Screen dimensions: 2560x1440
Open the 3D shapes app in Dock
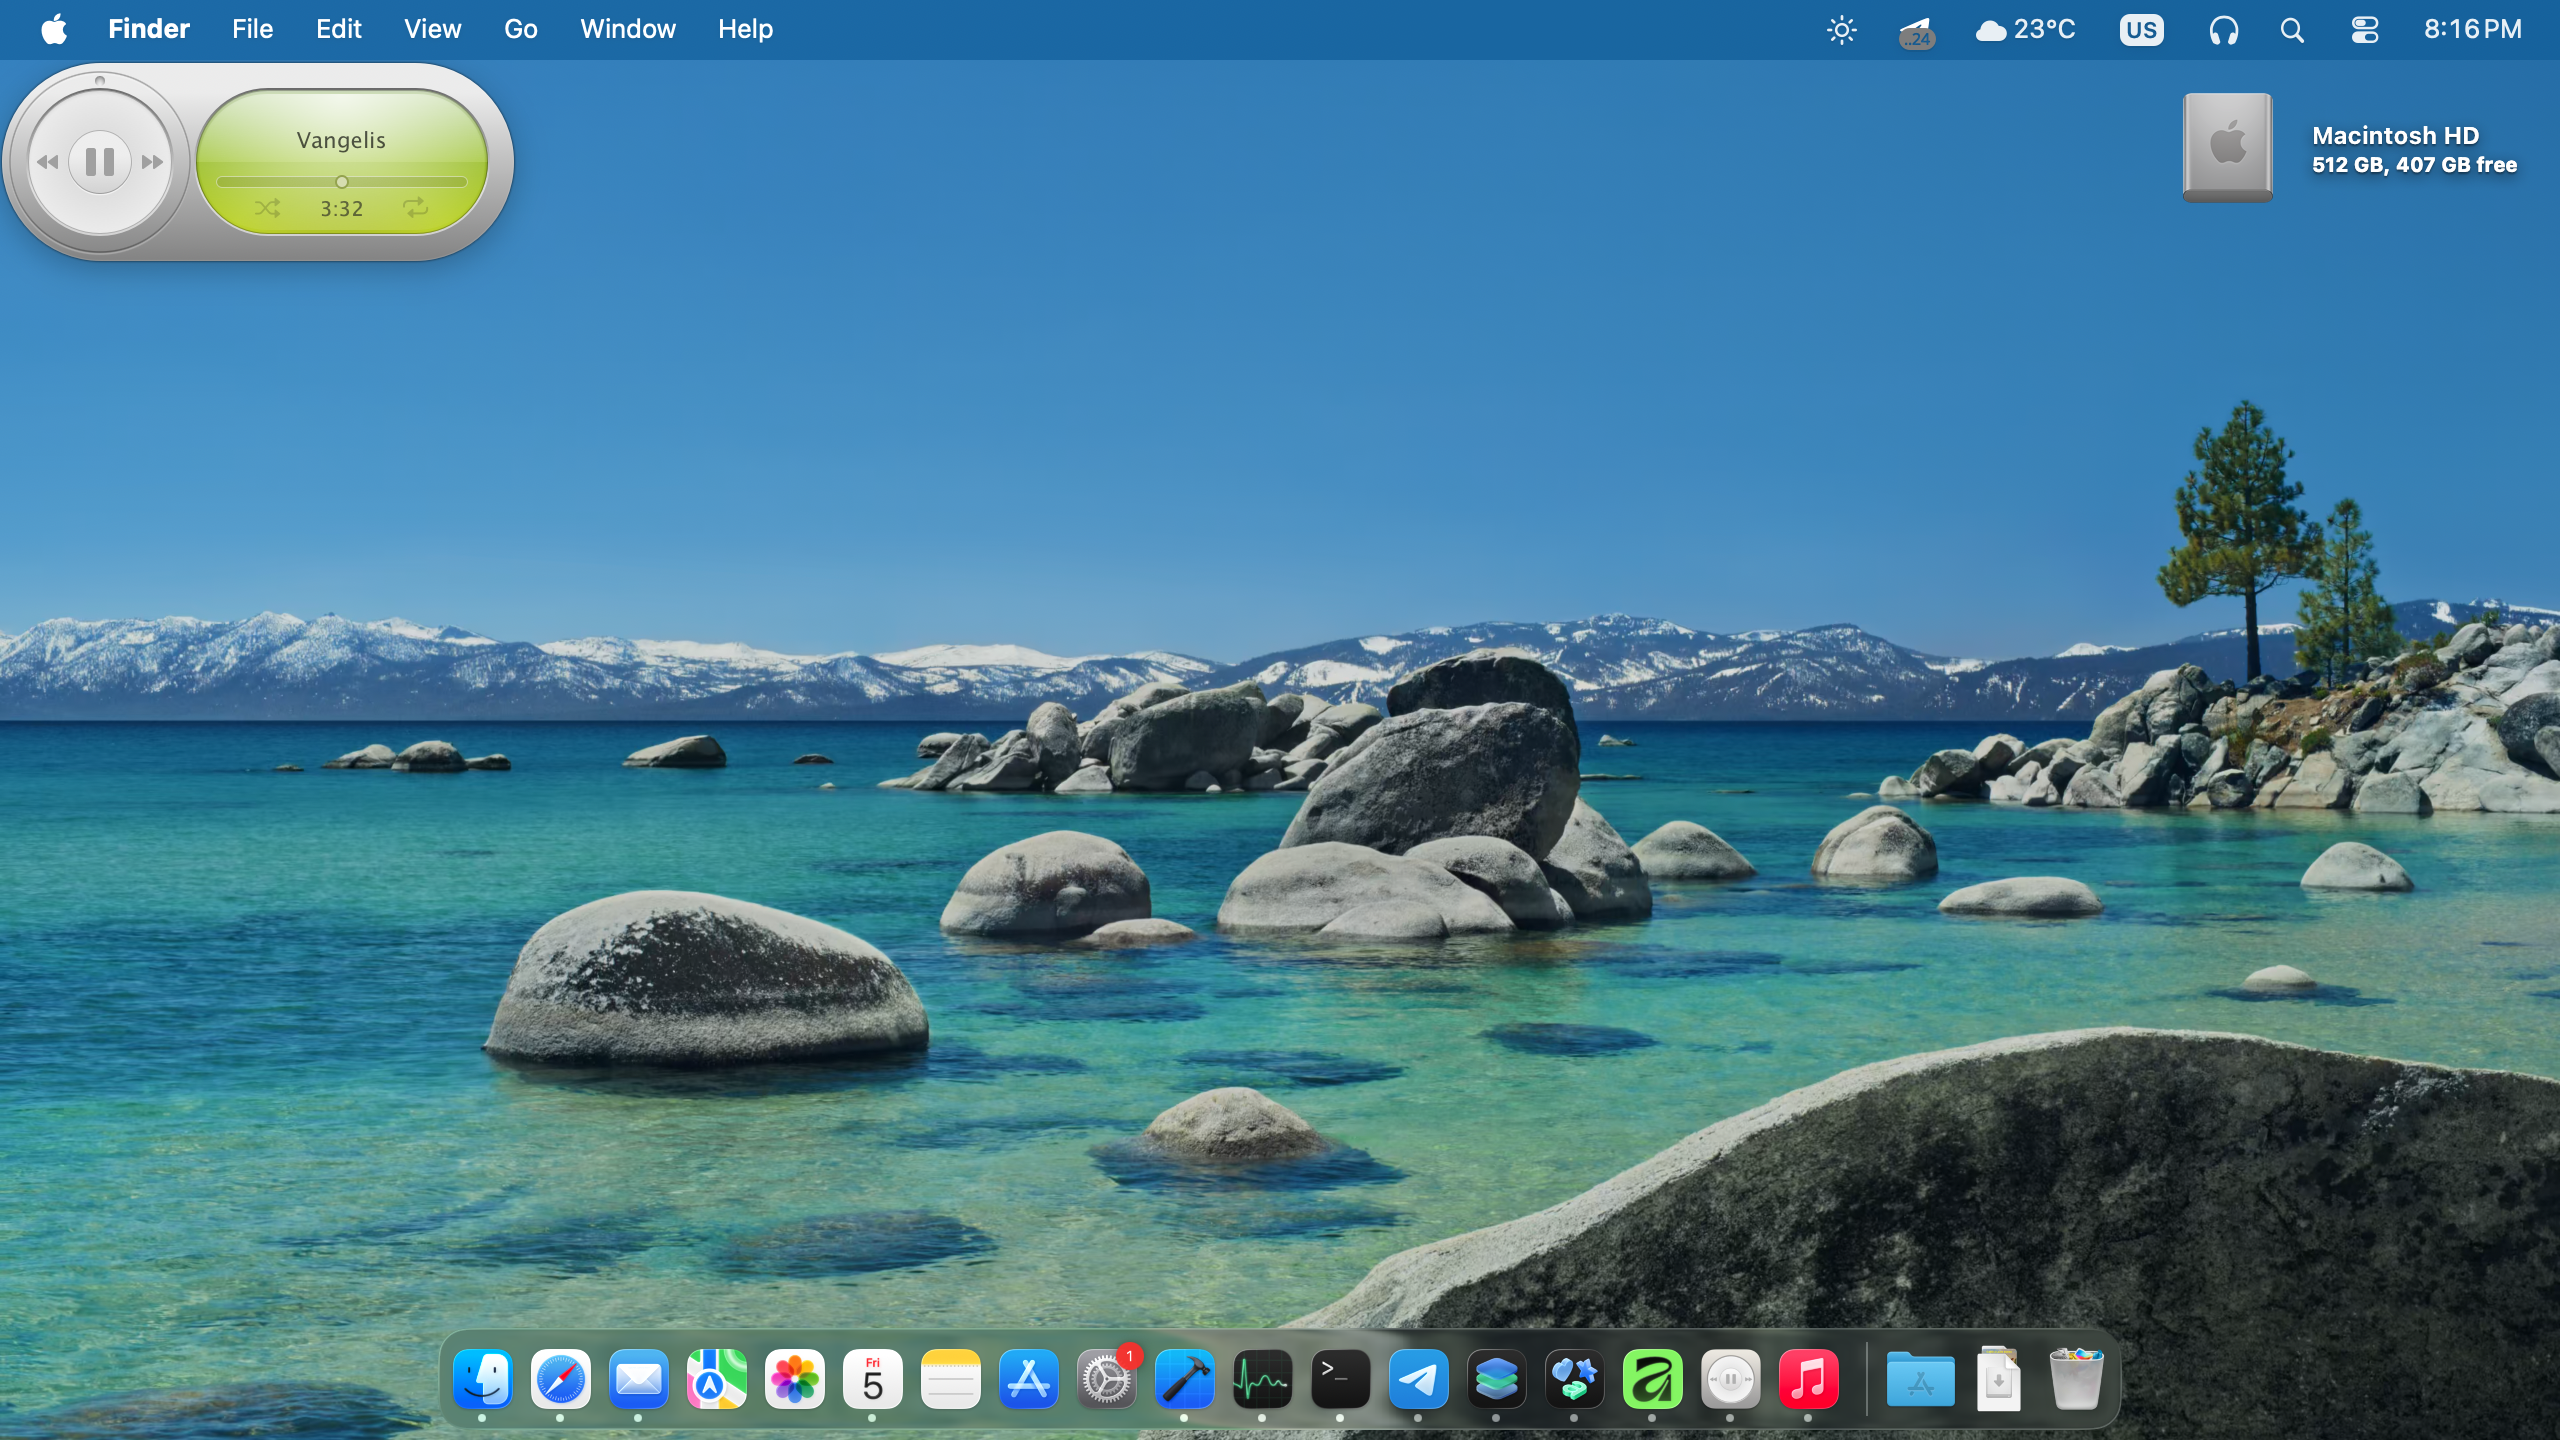click(x=1574, y=1380)
